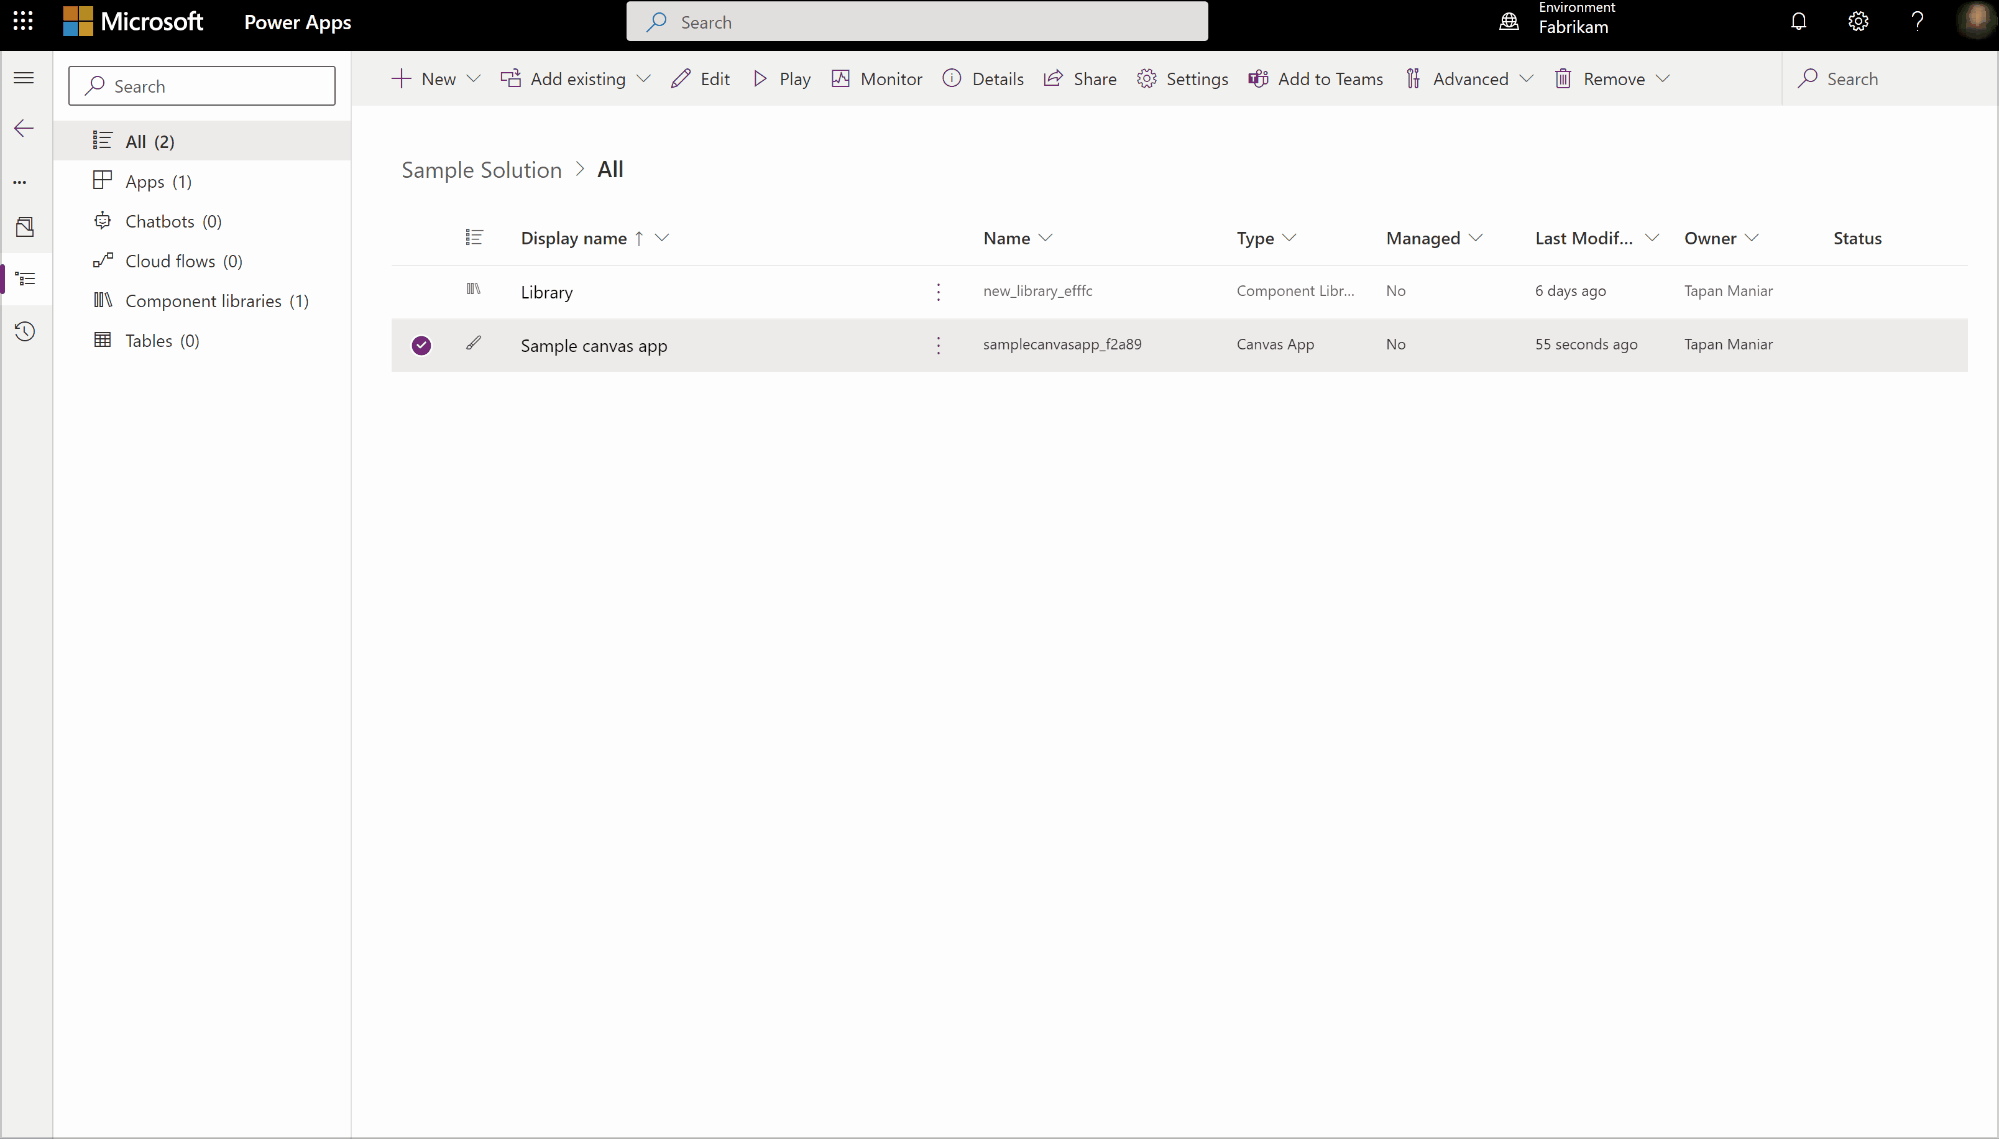1999x1139 pixels.
Task: Click the Edit pencil icon on Sample canvas app
Action: (474, 343)
